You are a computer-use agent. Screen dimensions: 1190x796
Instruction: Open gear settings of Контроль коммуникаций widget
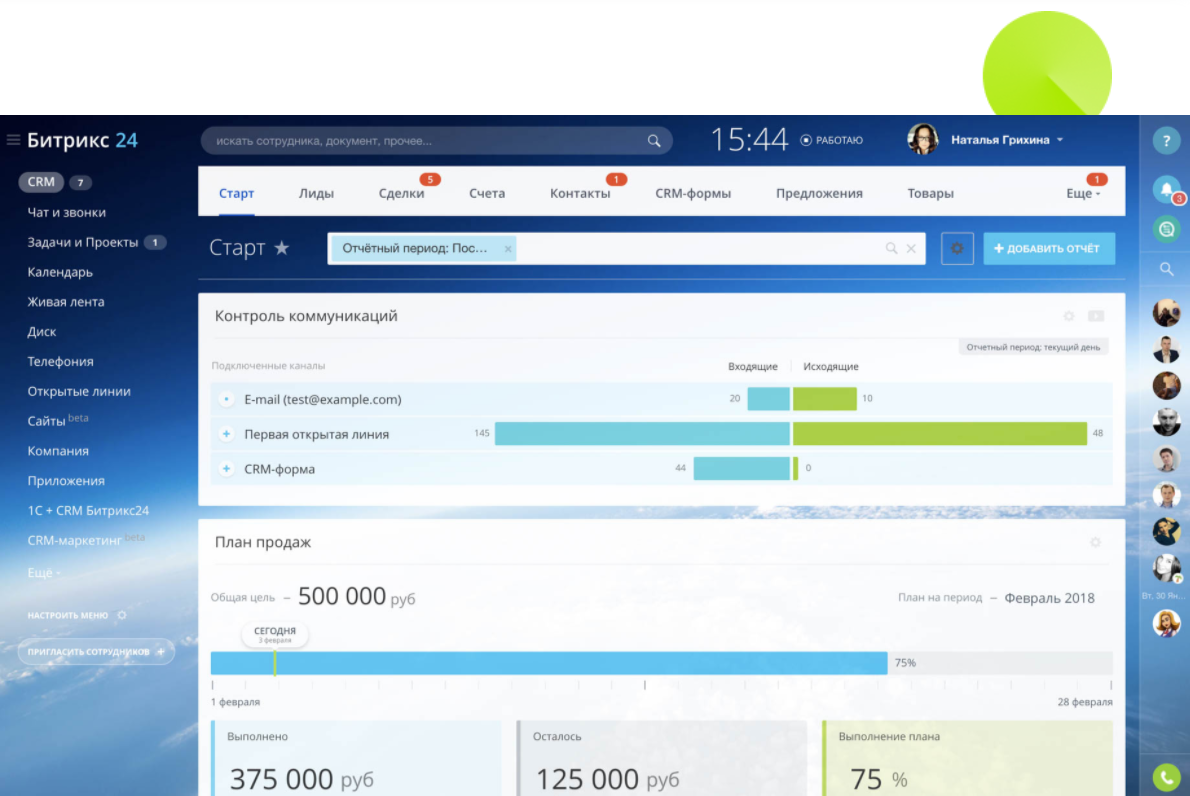pyautogui.click(x=1069, y=316)
